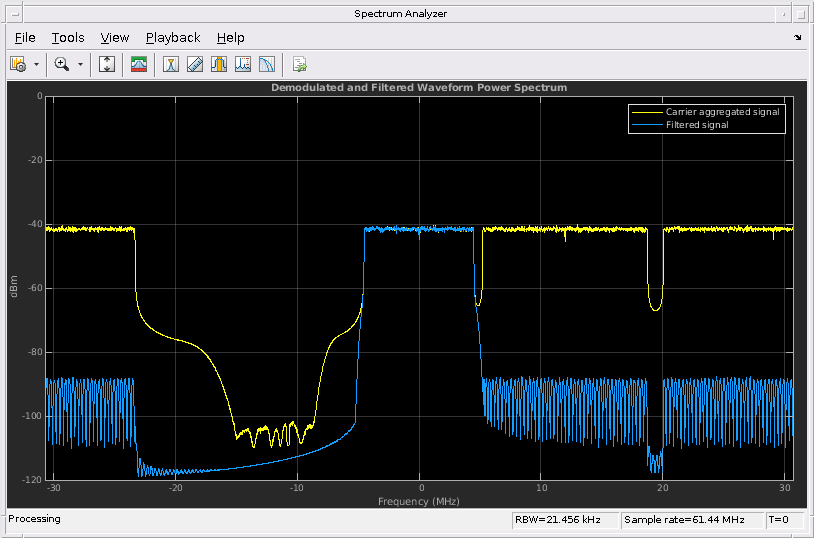Screen dimensions: 814x538
Task: Enable the Cursor Measurements tool
Action: point(171,64)
